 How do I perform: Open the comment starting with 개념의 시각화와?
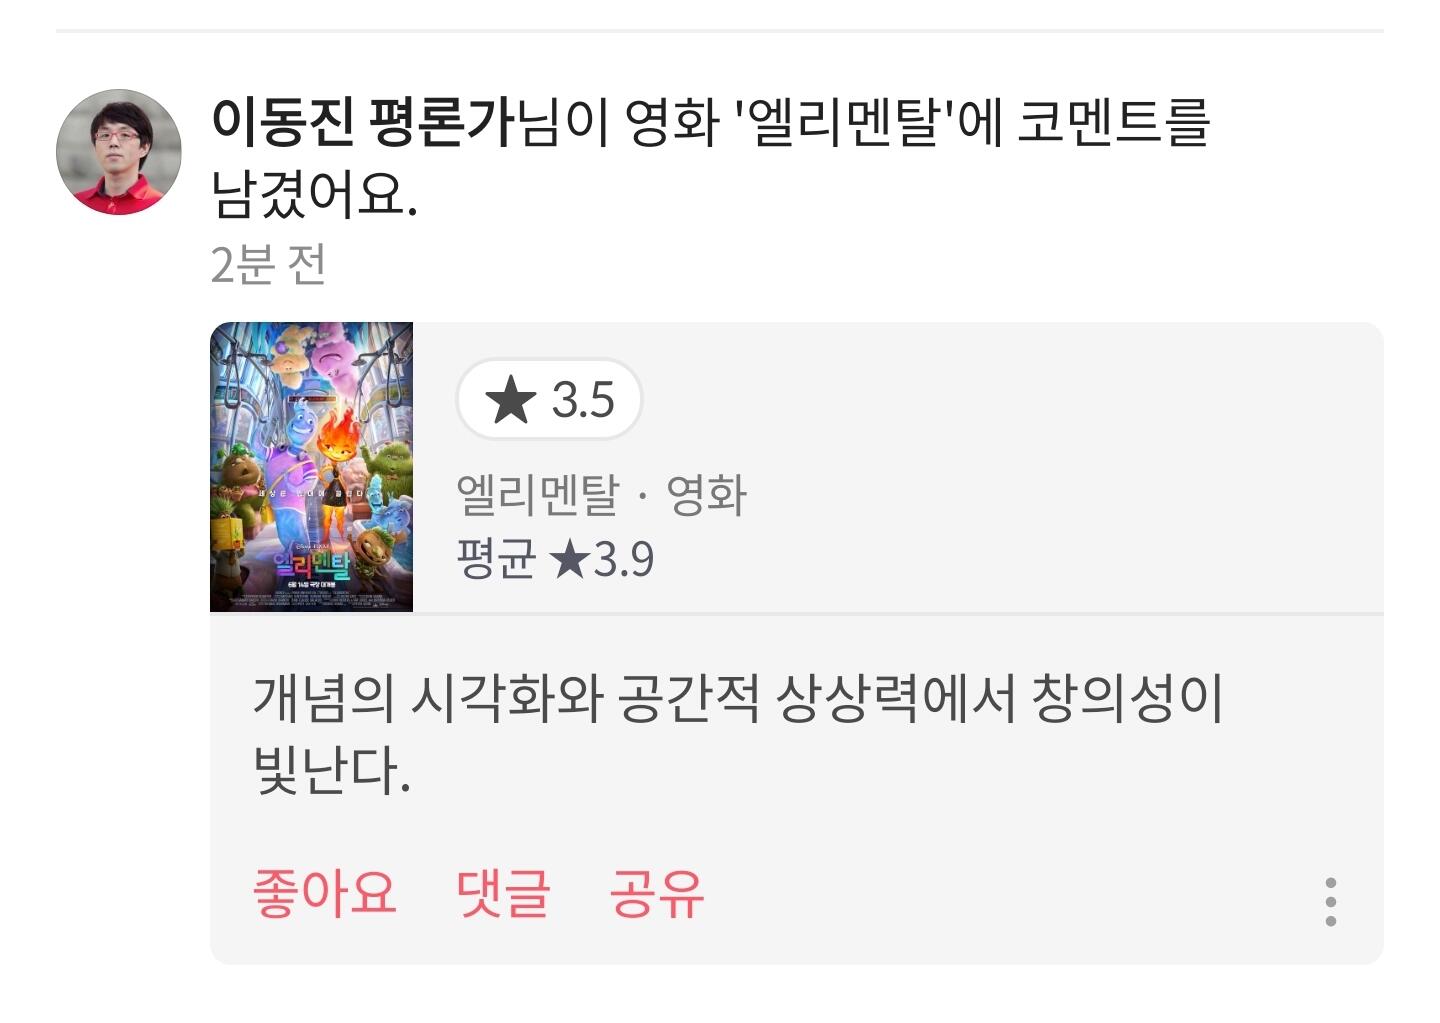738,735
